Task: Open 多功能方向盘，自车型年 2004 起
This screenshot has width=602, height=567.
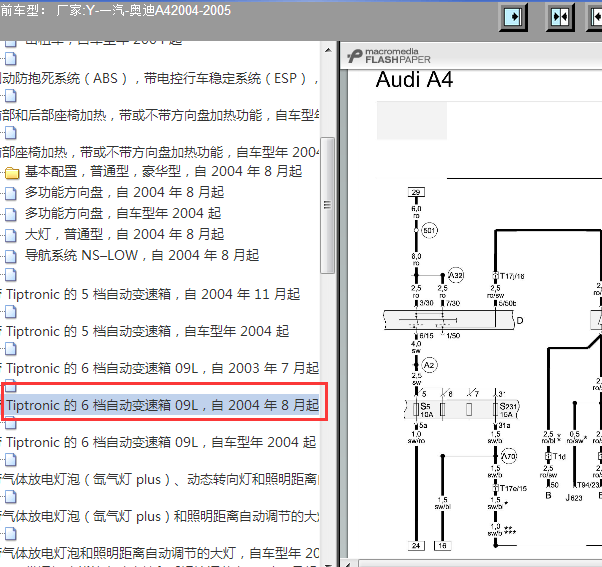Action: tap(123, 213)
